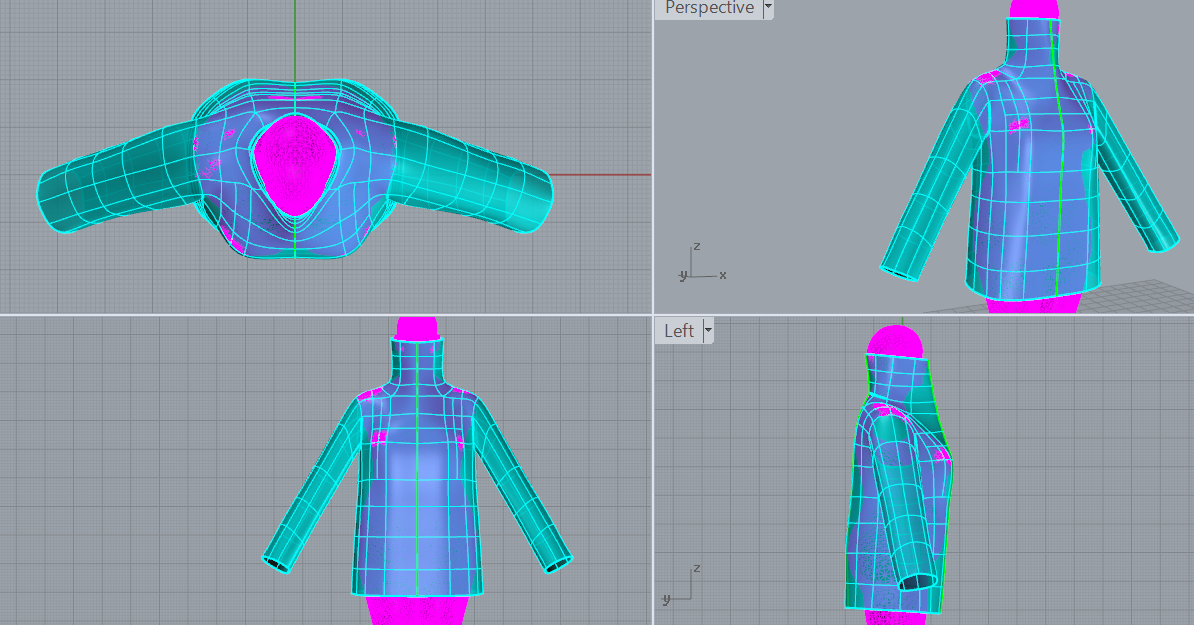The image size is (1194, 625).
Task: Expand the Left viewport dropdown arrow
Action: [x=708, y=331]
